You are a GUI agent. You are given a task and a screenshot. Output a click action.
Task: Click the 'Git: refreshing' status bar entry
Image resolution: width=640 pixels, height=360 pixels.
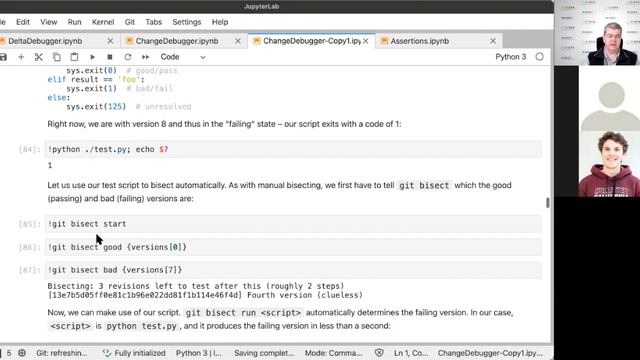tap(62, 353)
